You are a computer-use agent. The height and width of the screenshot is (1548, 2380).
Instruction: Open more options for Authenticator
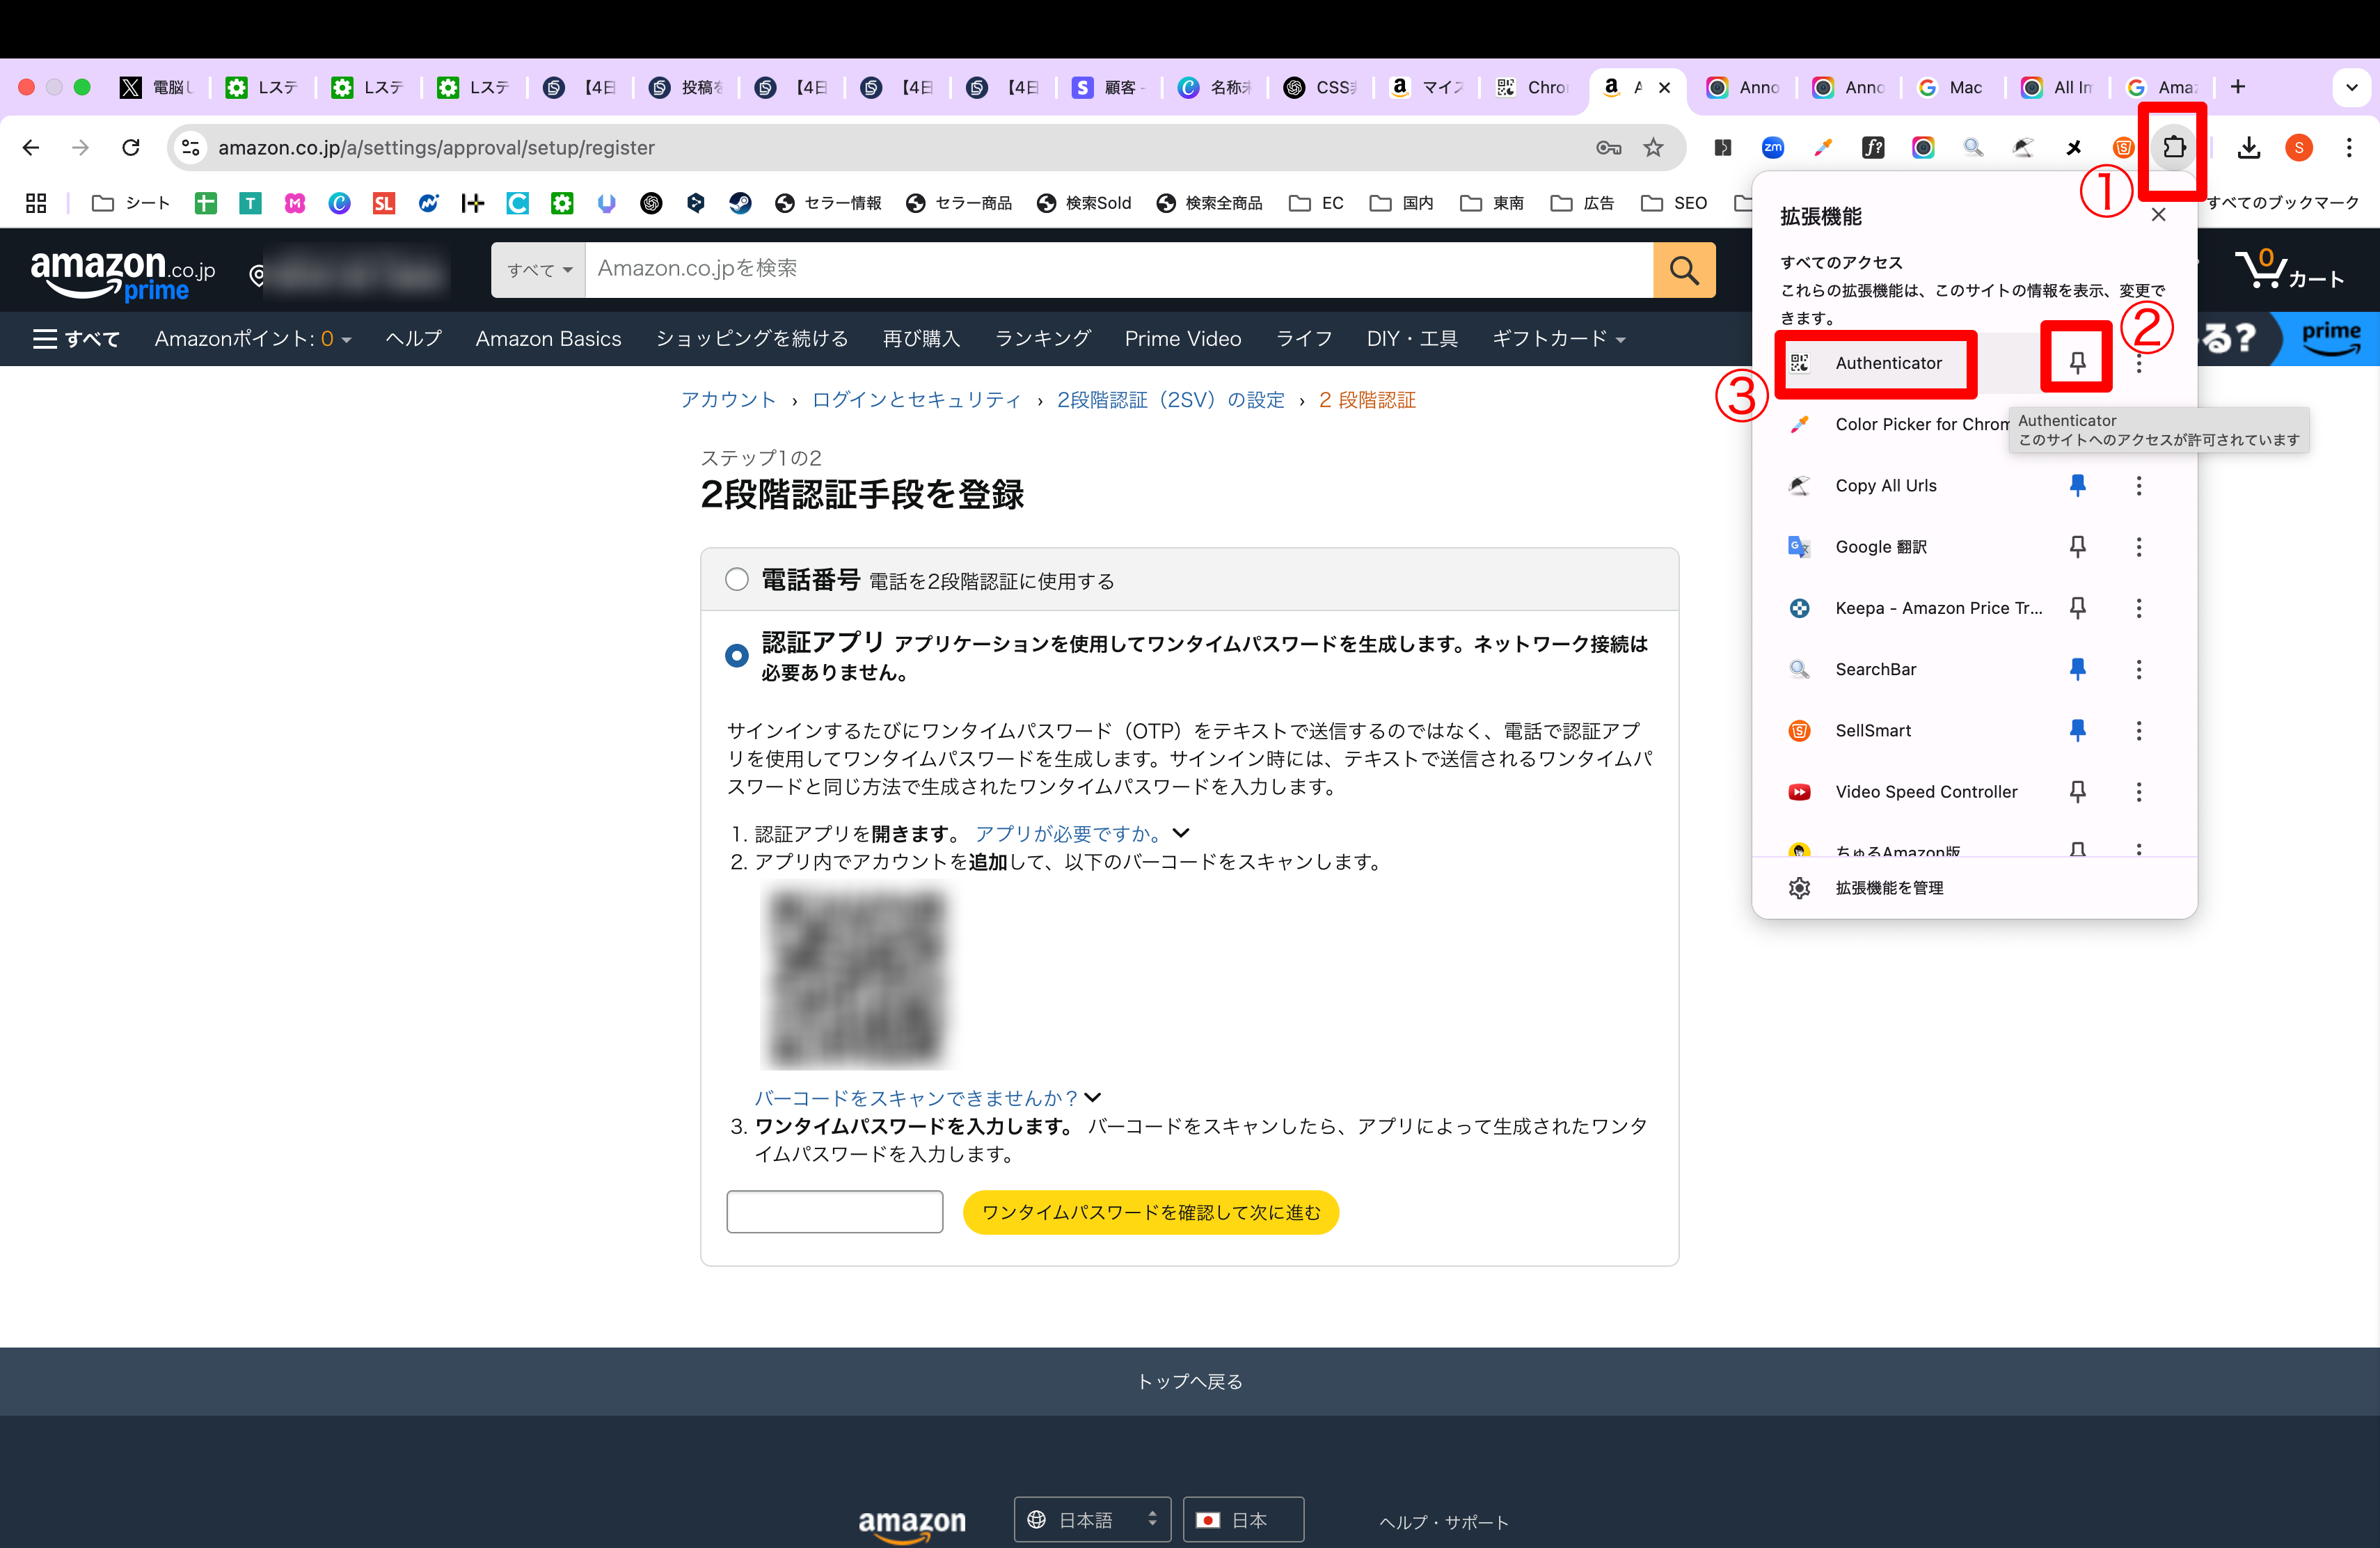[x=2139, y=363]
